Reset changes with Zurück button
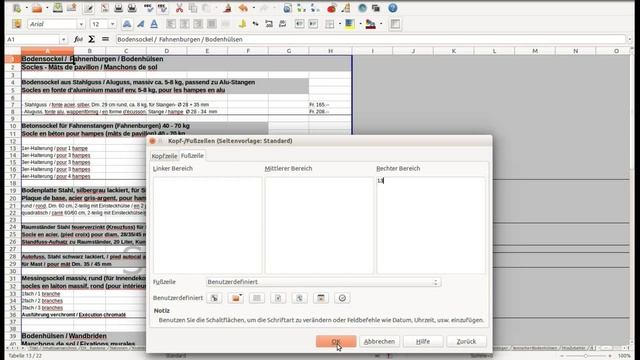Image resolution: width=640 pixels, height=360 pixels. (466, 341)
